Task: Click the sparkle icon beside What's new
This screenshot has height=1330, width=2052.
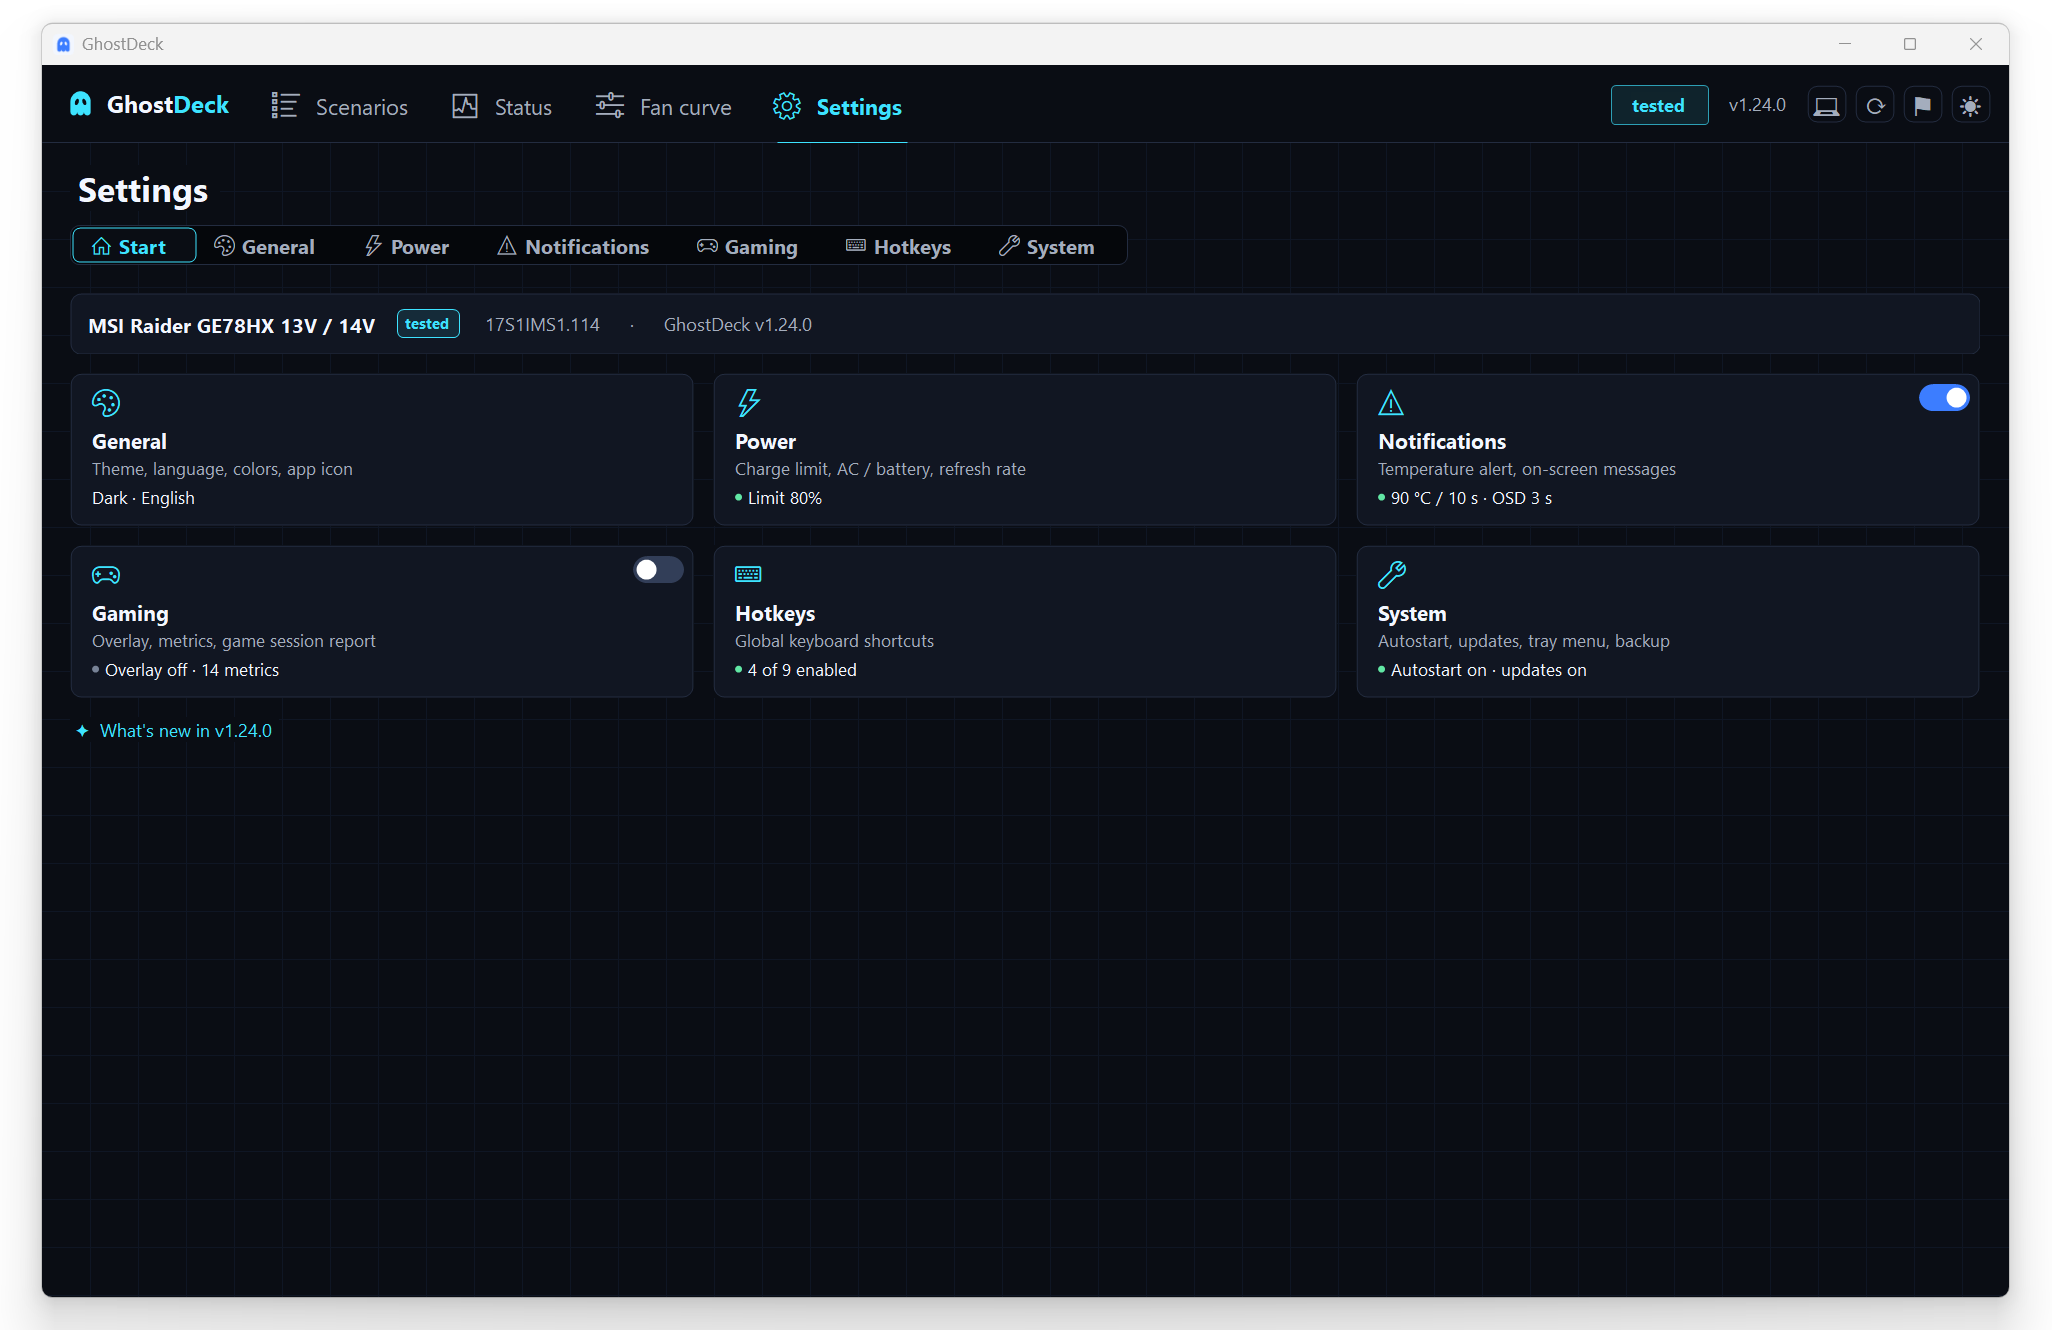Action: [x=82, y=731]
